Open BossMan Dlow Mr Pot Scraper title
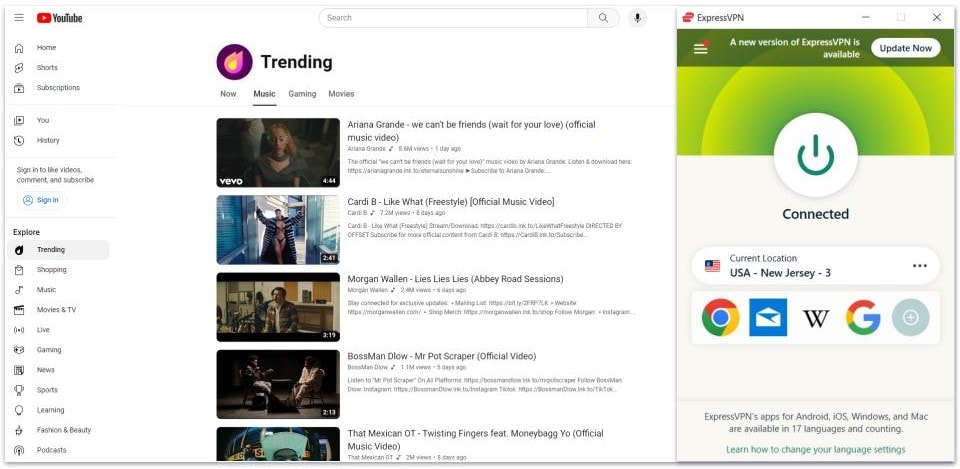960x469 pixels. [441, 356]
